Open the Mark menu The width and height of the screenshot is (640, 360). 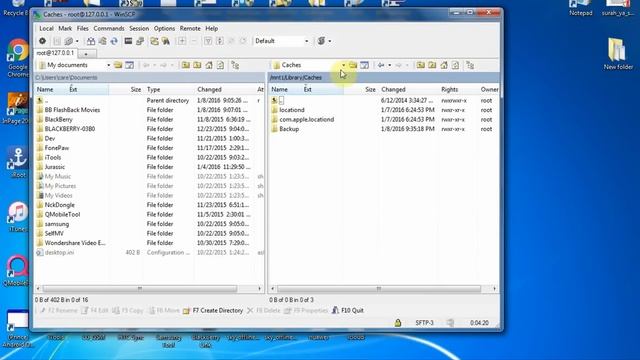(x=65, y=29)
